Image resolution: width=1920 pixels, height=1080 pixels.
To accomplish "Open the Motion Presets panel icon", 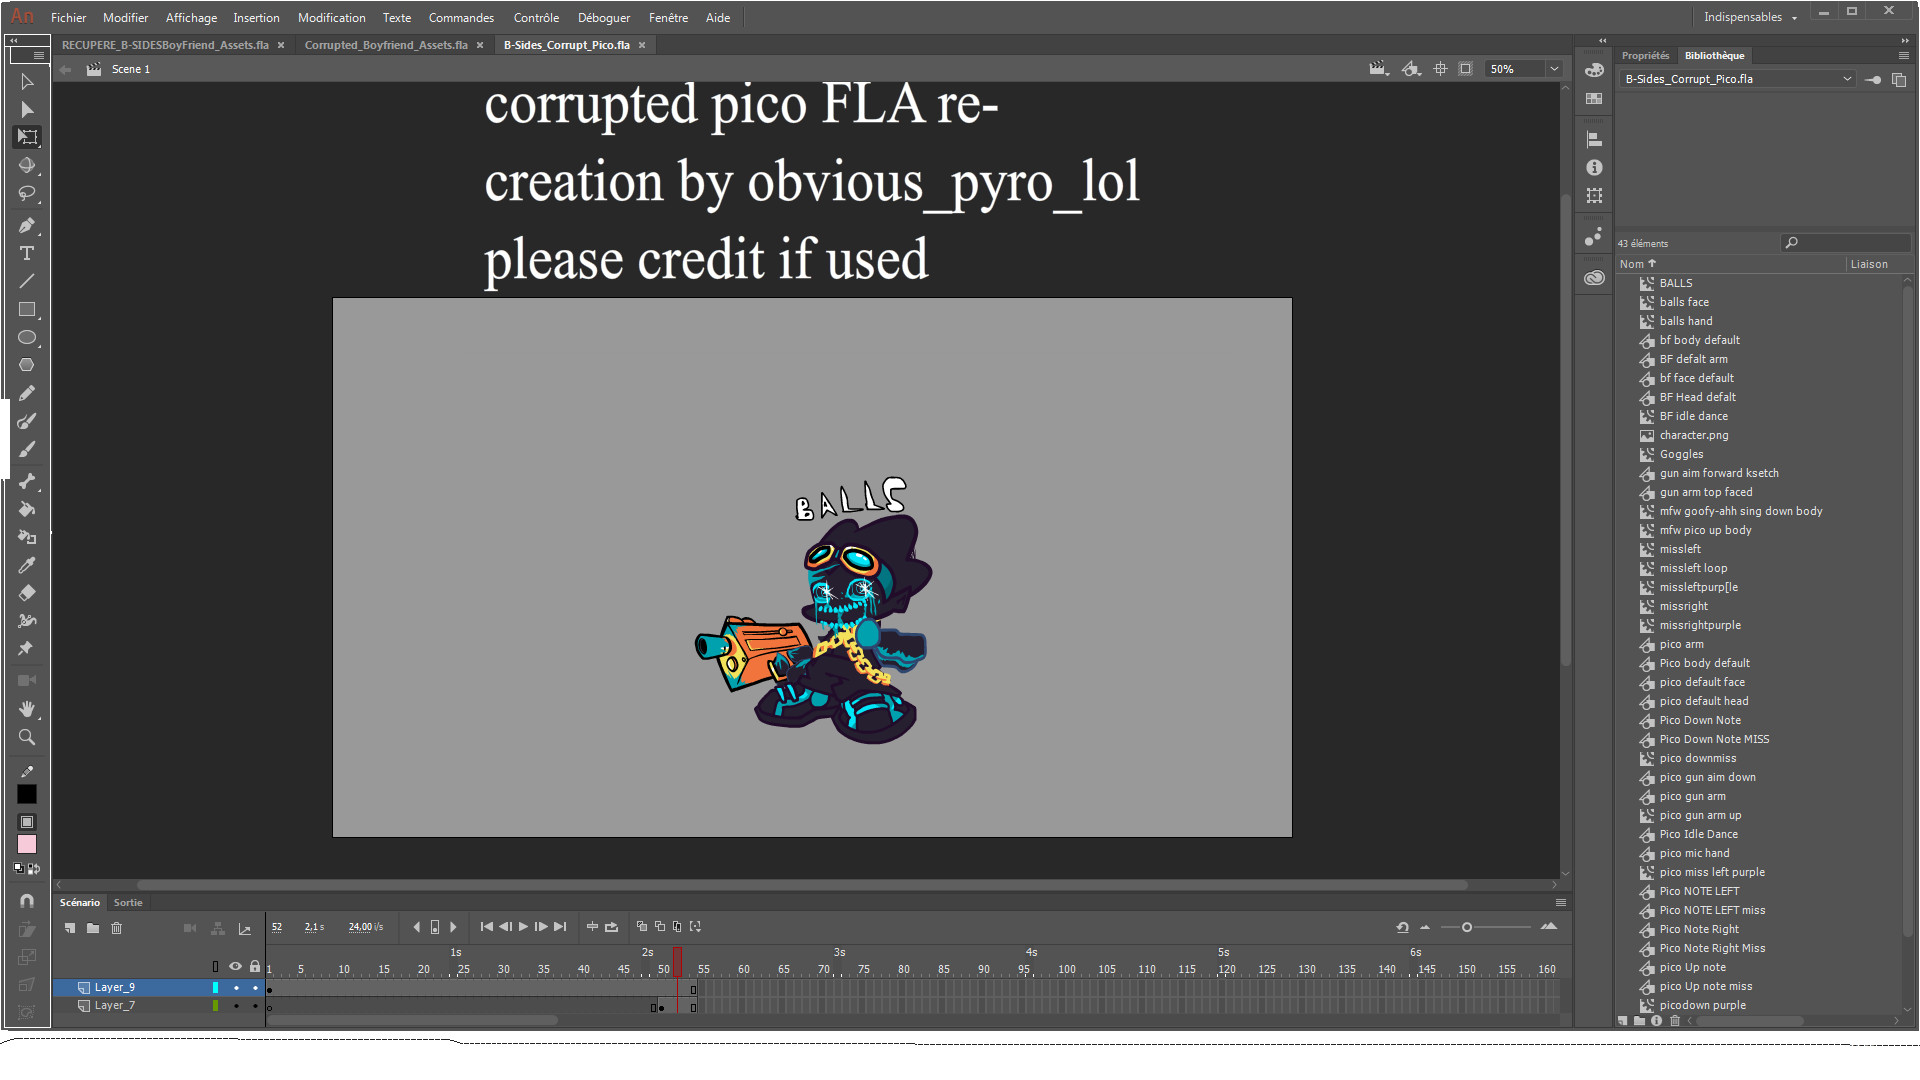I will pyautogui.click(x=1594, y=237).
